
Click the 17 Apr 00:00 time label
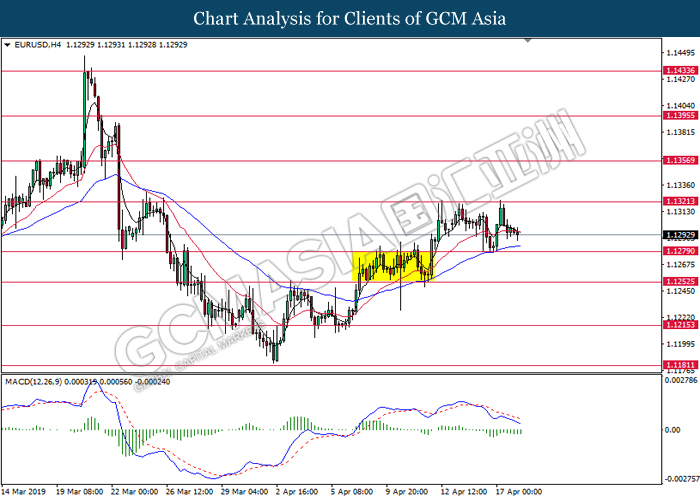tap(519, 492)
